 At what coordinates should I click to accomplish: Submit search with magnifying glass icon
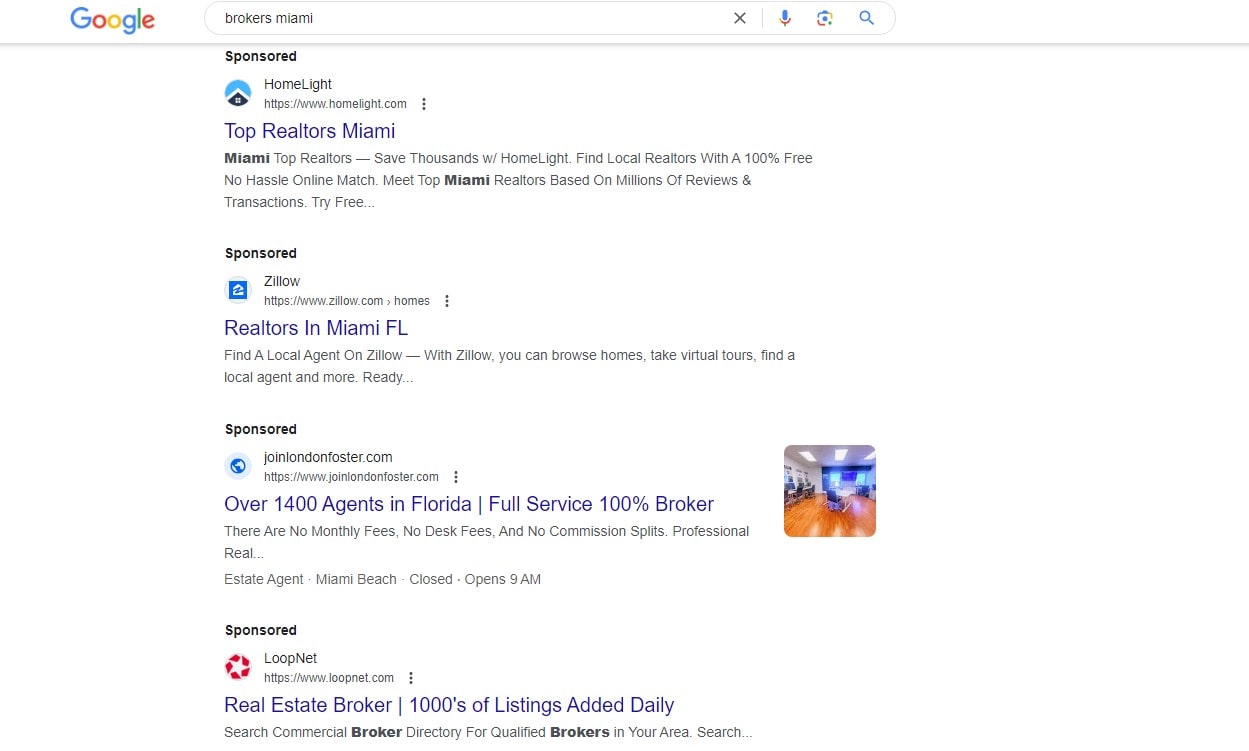tap(867, 18)
